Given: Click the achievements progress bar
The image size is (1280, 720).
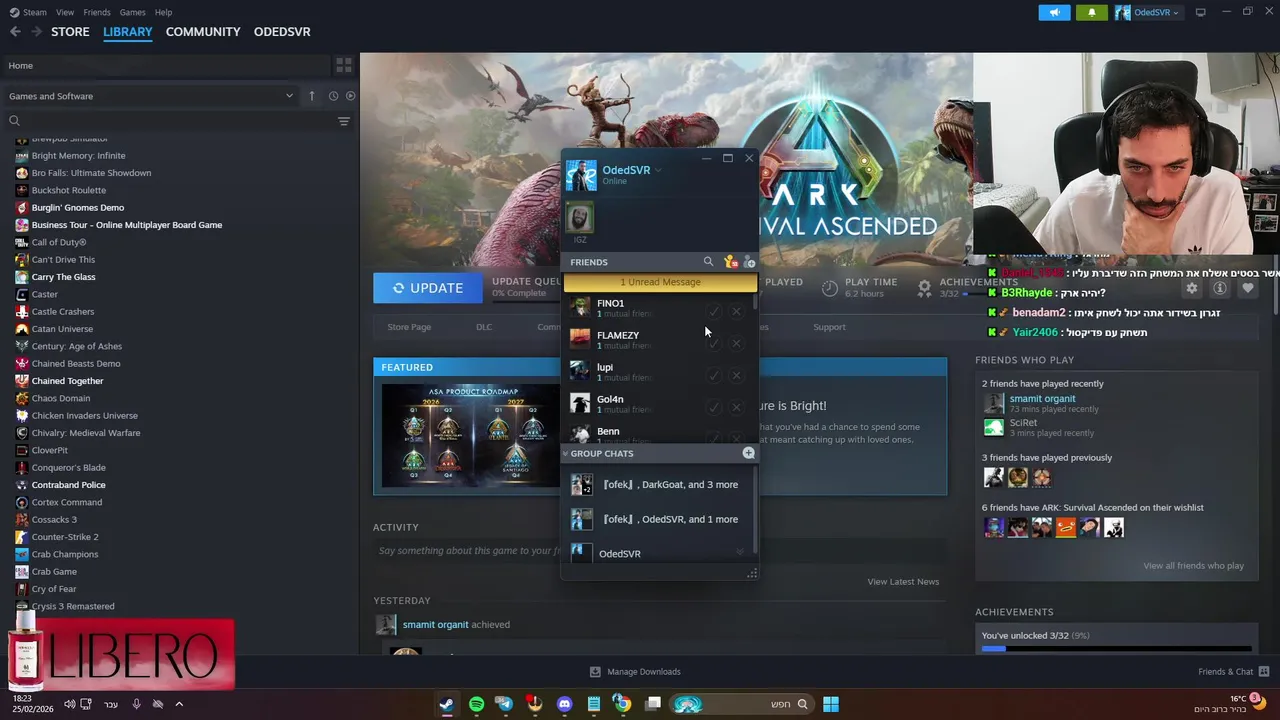Looking at the screenshot, I should coord(1116,648).
